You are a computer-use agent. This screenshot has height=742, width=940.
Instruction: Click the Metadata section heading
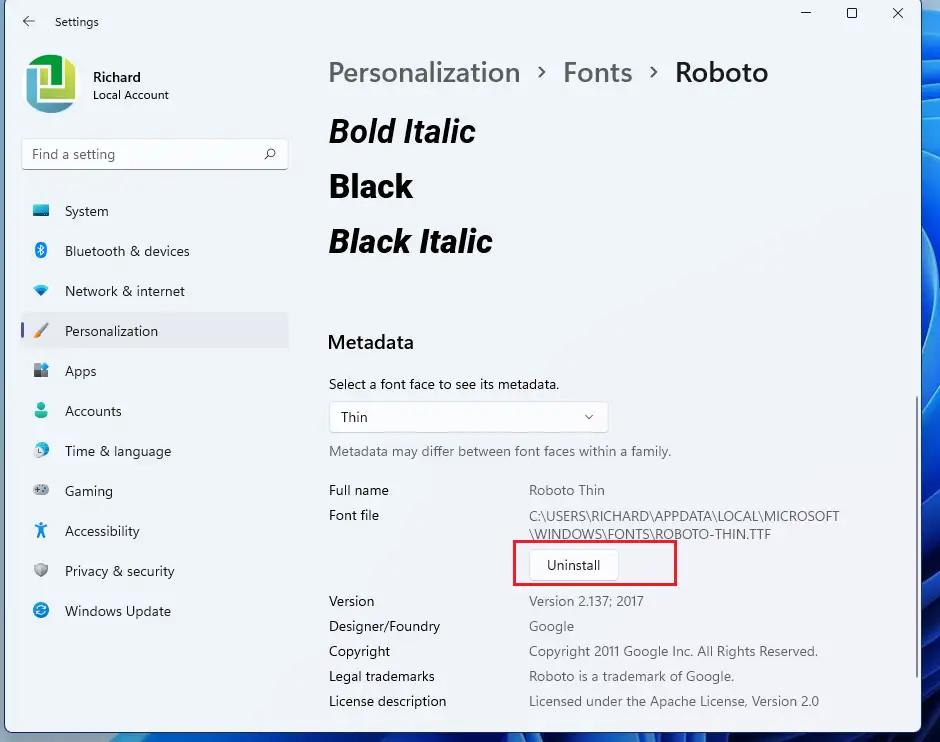coord(370,342)
